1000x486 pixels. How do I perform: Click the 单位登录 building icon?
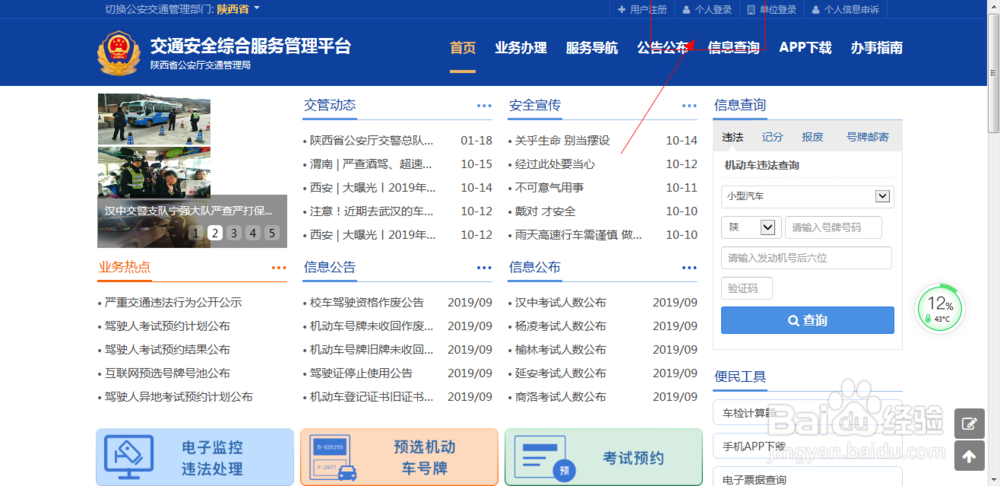click(751, 10)
